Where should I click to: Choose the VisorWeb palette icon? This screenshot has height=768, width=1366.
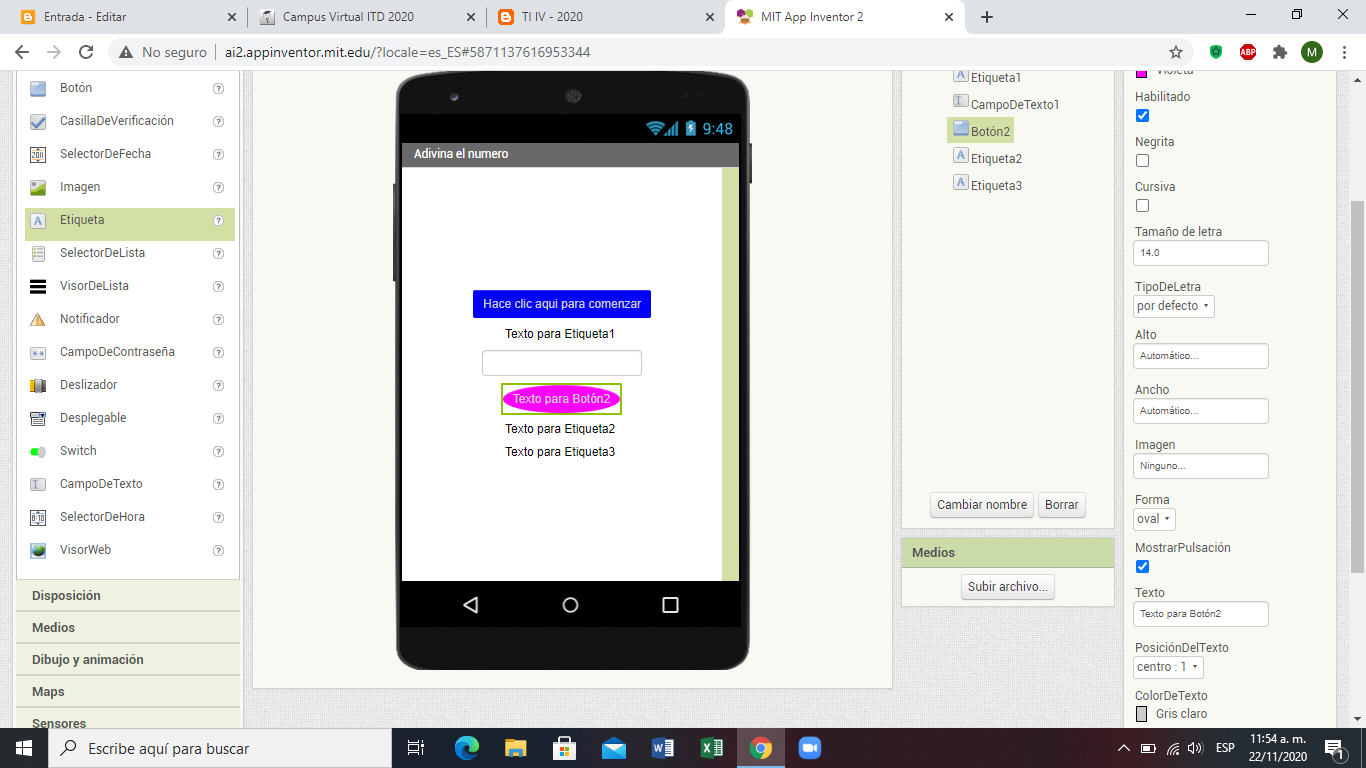(38, 550)
